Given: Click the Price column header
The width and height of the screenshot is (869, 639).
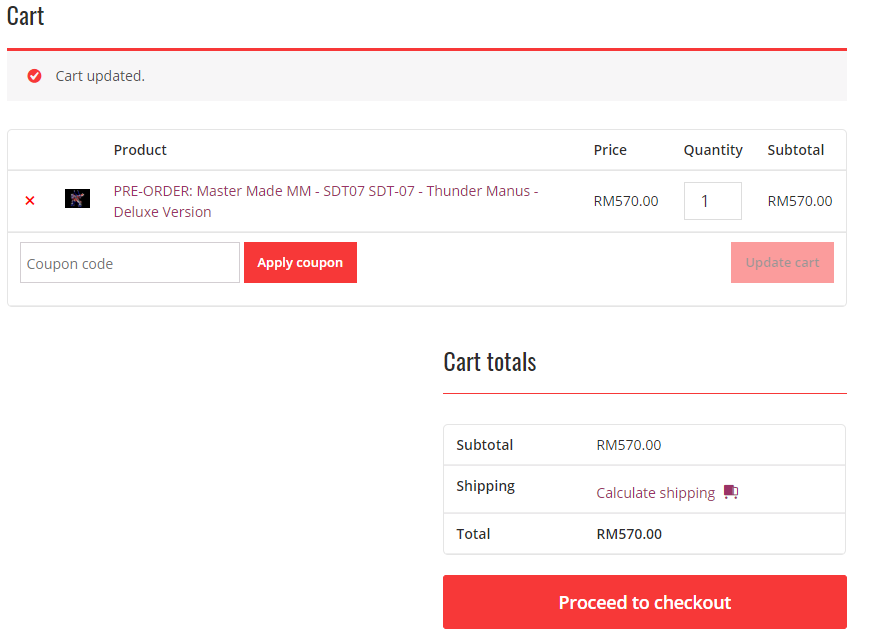Looking at the screenshot, I should [x=610, y=150].
